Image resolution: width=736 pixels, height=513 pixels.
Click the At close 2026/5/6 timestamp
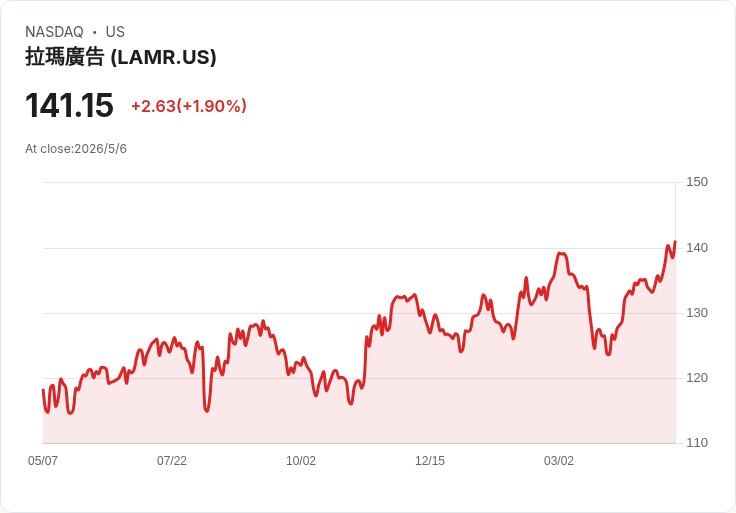pos(76,149)
